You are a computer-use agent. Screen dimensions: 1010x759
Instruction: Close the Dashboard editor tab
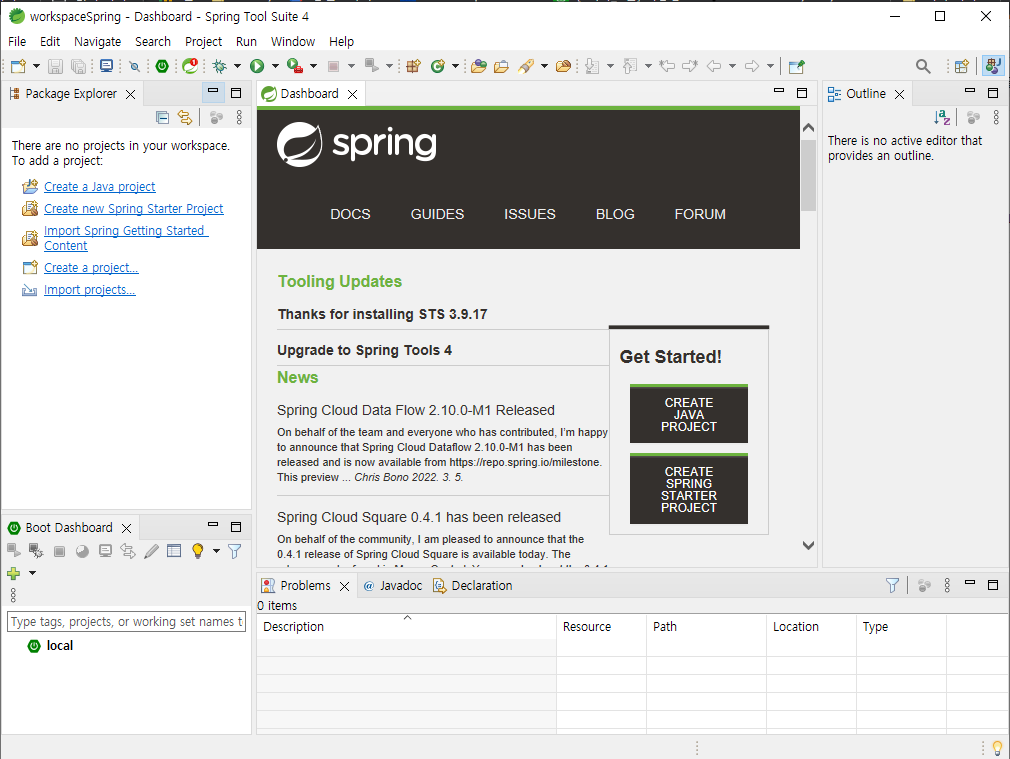tap(352, 94)
